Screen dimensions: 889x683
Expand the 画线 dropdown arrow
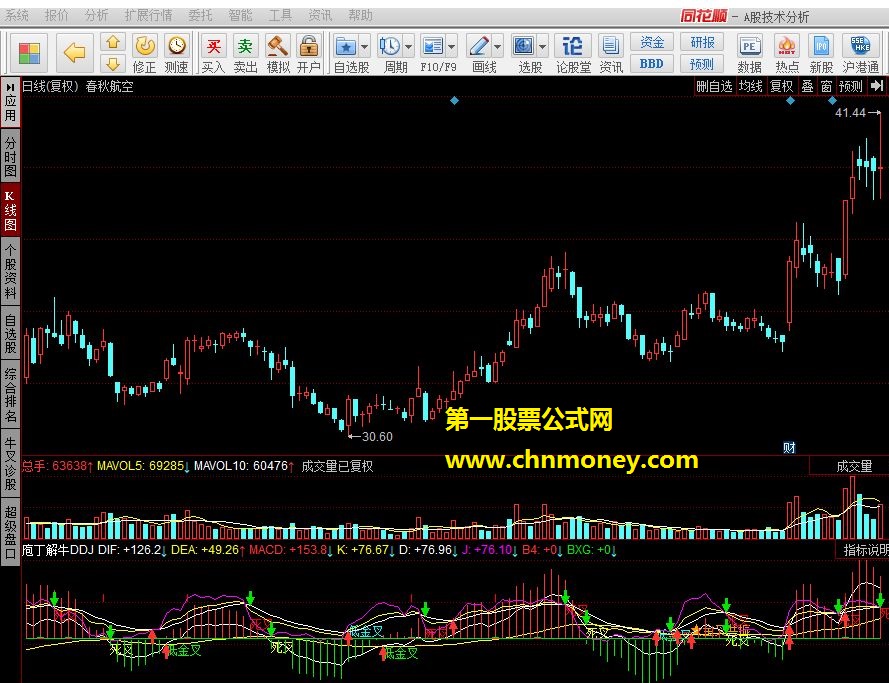[497, 47]
